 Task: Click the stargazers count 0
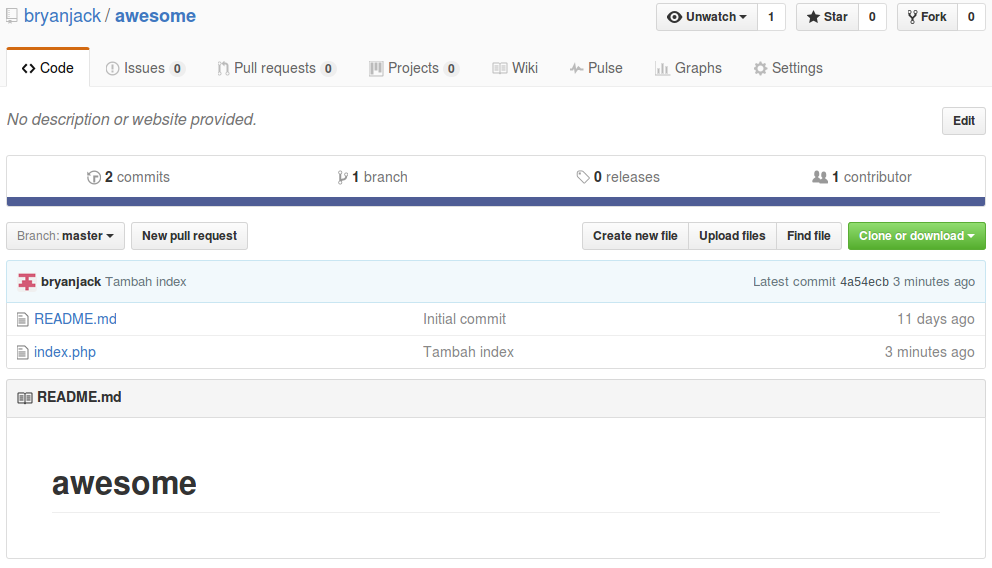tap(872, 17)
